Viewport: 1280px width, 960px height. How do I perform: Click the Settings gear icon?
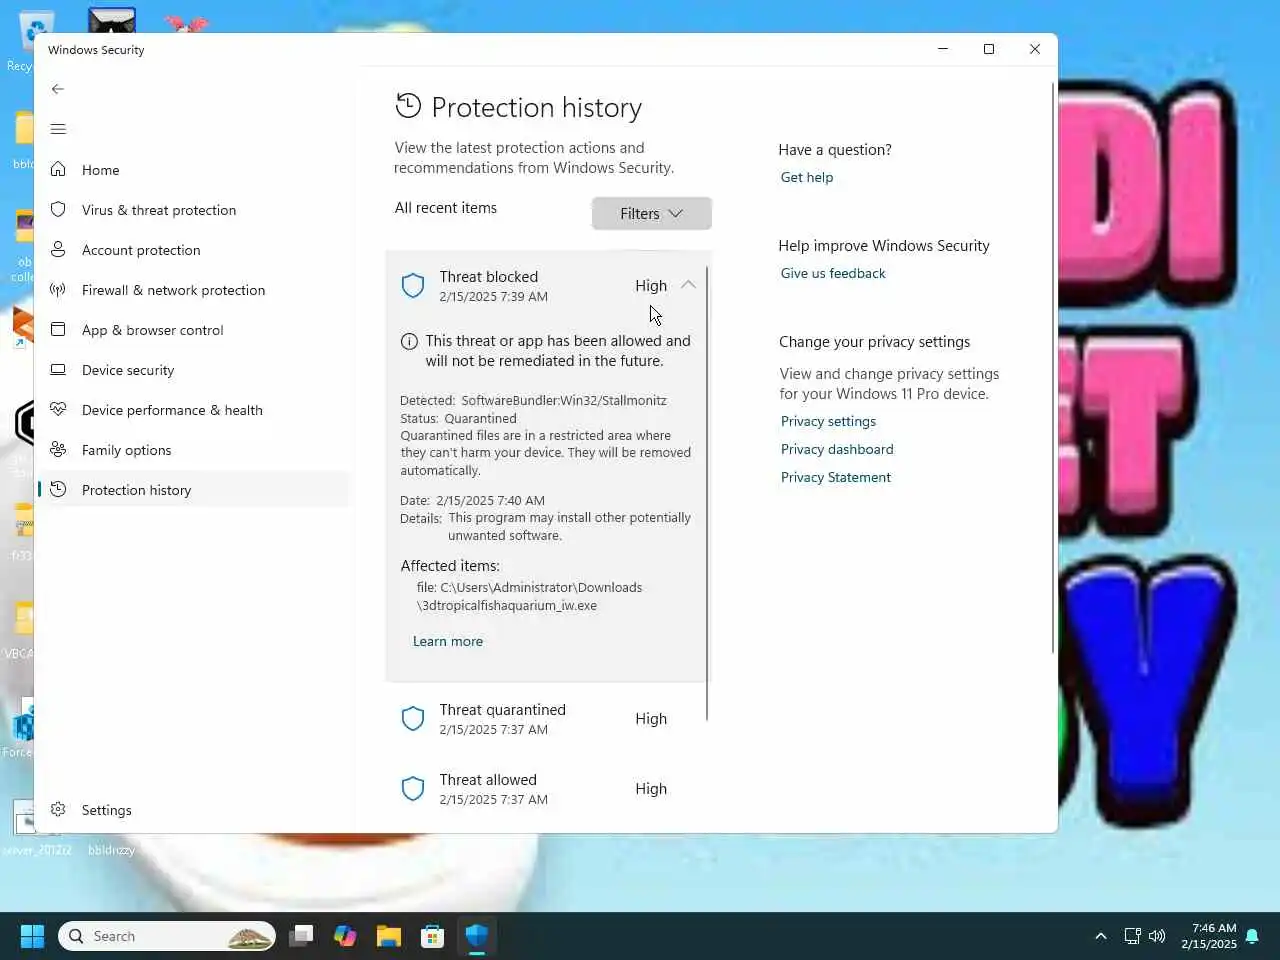pyautogui.click(x=58, y=809)
